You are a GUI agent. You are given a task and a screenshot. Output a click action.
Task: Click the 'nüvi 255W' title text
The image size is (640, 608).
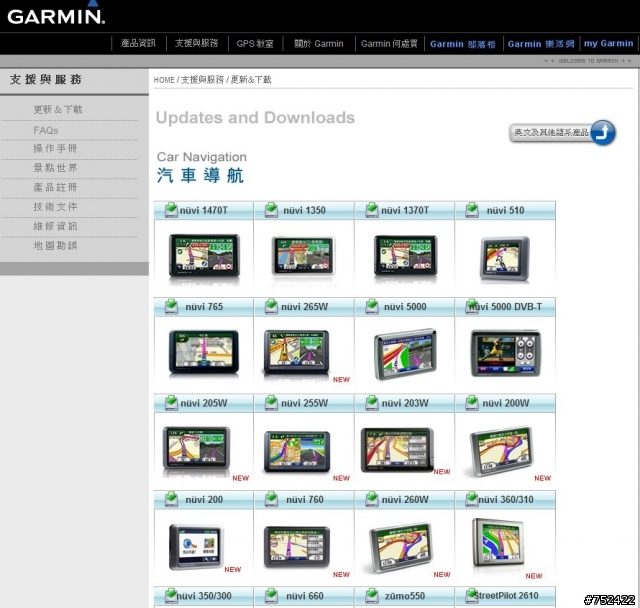click(304, 403)
